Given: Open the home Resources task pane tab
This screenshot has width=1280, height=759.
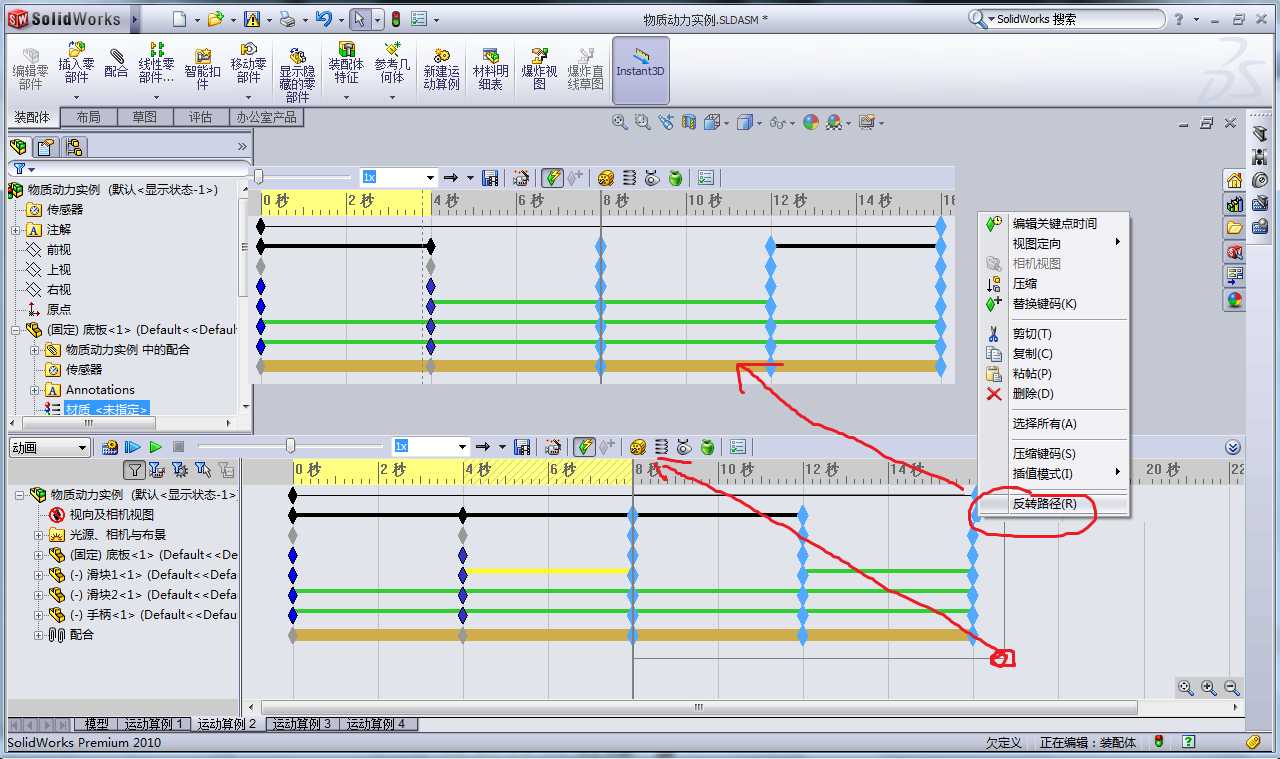Looking at the screenshot, I should [x=1234, y=180].
